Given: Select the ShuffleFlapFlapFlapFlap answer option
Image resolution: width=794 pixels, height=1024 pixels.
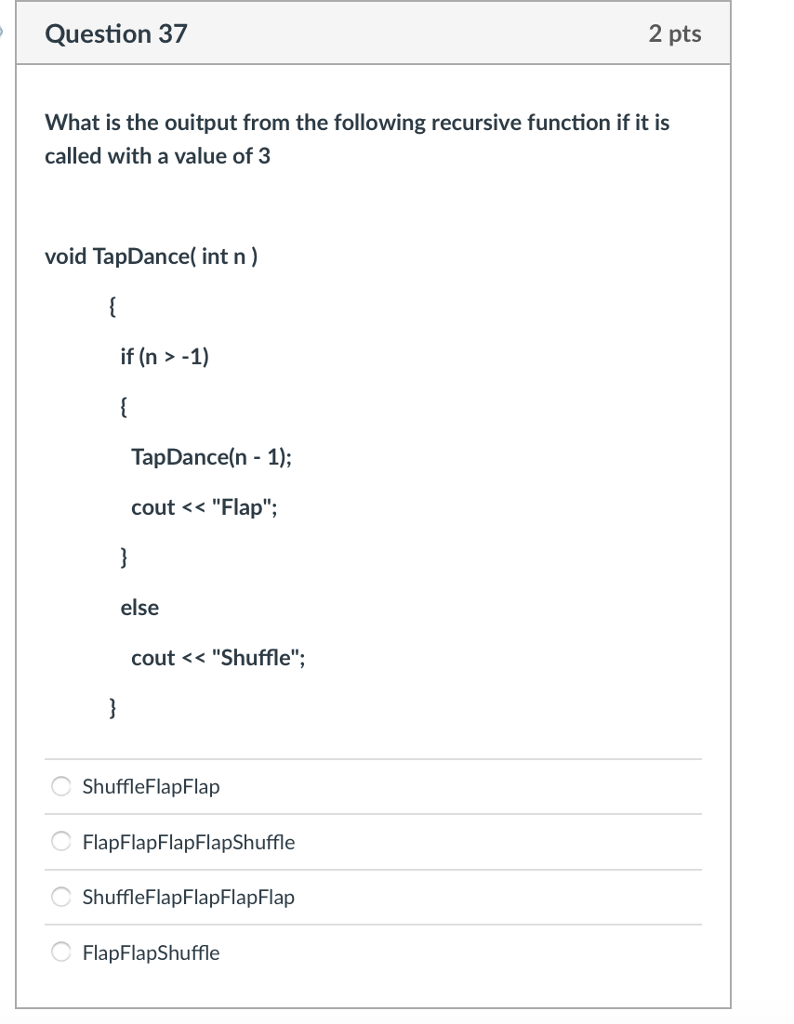Looking at the screenshot, I should pyautogui.click(x=59, y=897).
